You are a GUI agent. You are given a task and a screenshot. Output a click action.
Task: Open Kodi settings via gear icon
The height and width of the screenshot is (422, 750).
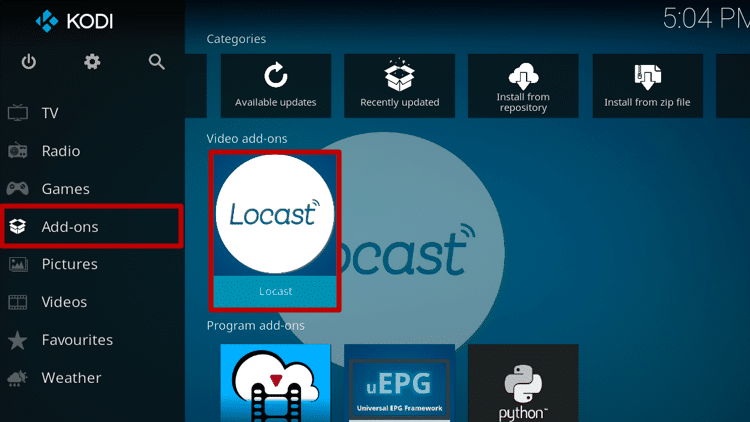(x=92, y=62)
